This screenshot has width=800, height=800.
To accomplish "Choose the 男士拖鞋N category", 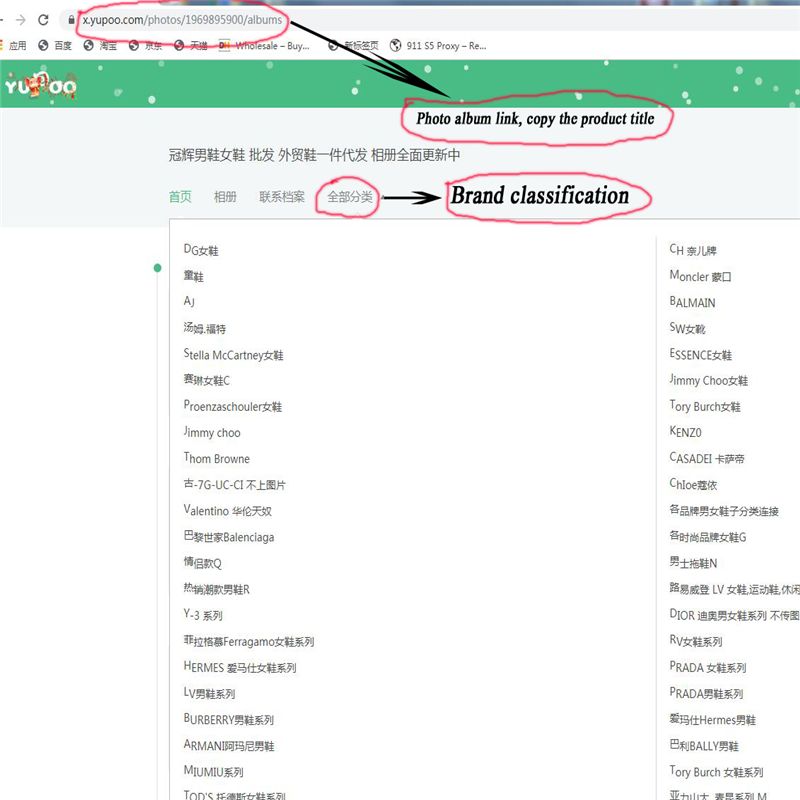I will (693, 563).
